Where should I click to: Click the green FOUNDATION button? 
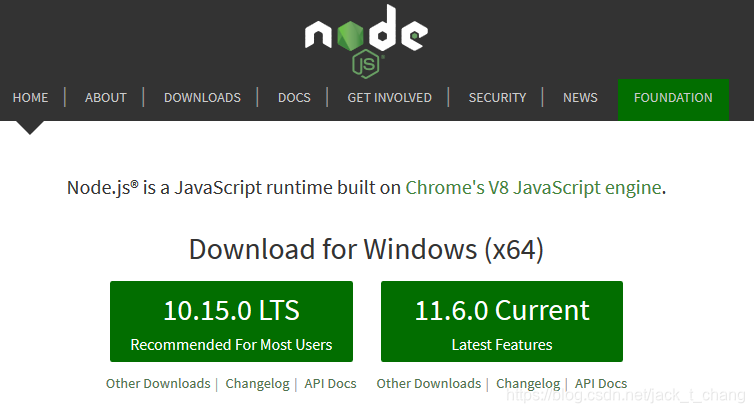(x=673, y=100)
